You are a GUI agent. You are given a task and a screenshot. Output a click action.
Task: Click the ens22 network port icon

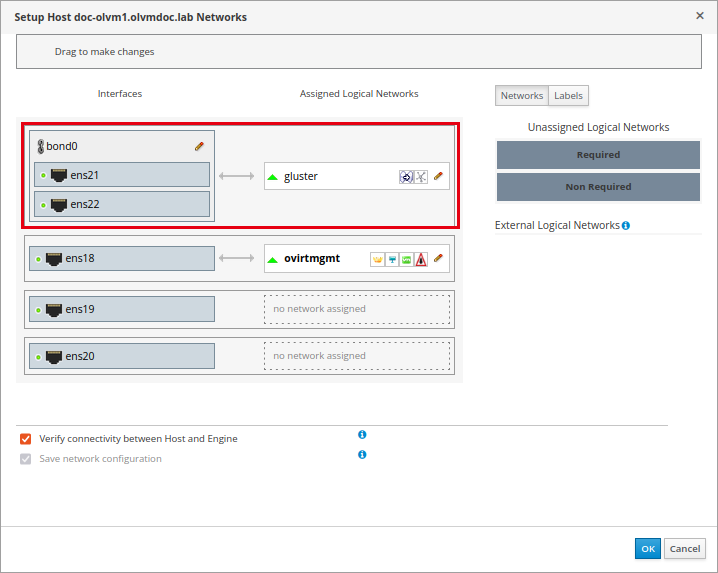(59, 204)
